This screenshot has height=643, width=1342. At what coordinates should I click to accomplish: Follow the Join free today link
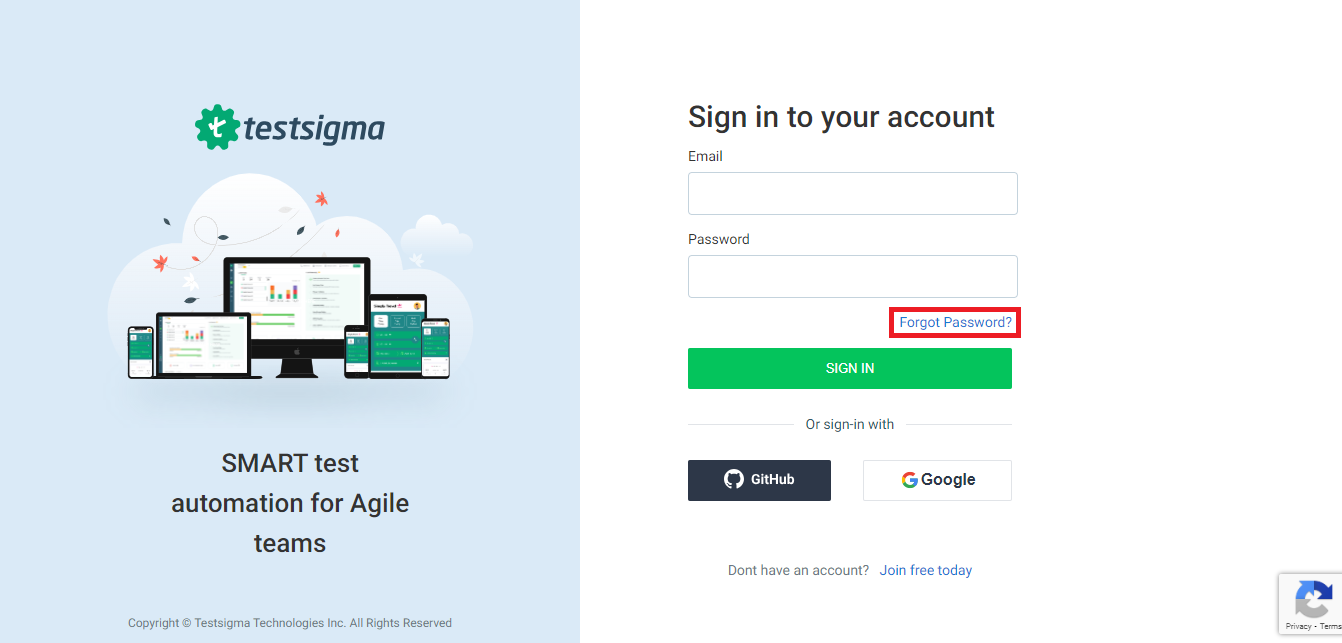(x=925, y=570)
